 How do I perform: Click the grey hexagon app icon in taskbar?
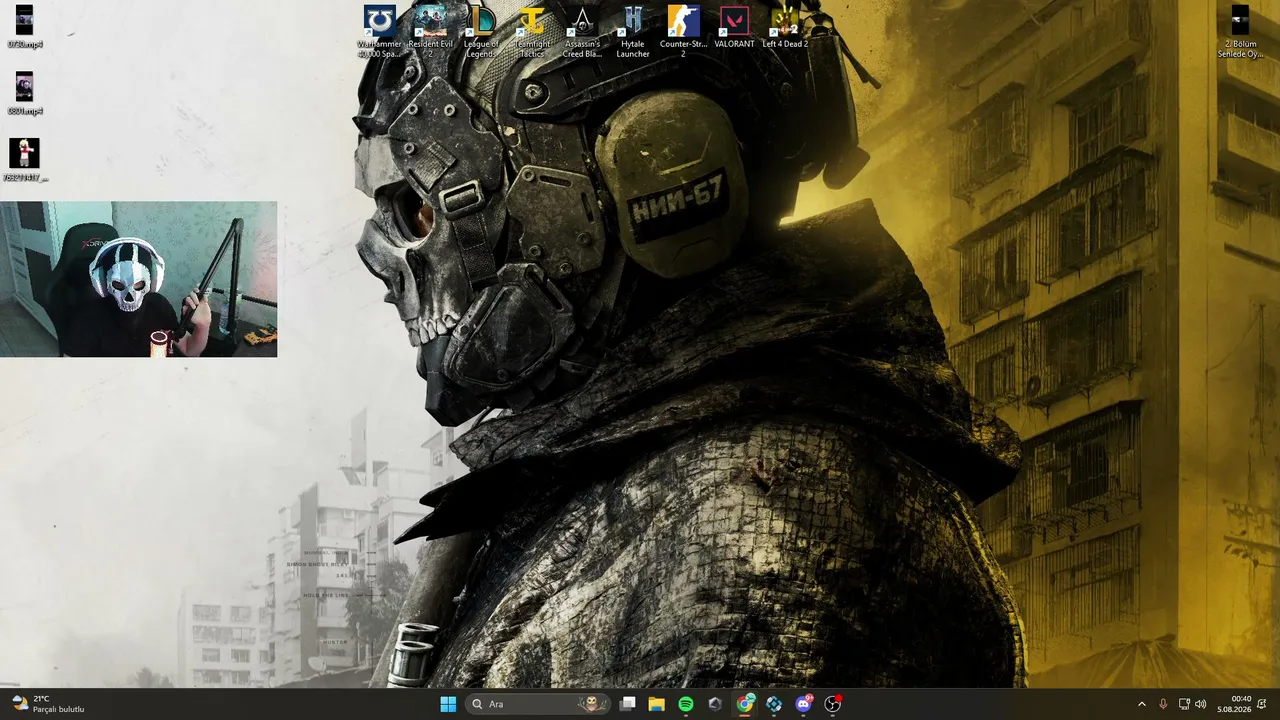[715, 704]
